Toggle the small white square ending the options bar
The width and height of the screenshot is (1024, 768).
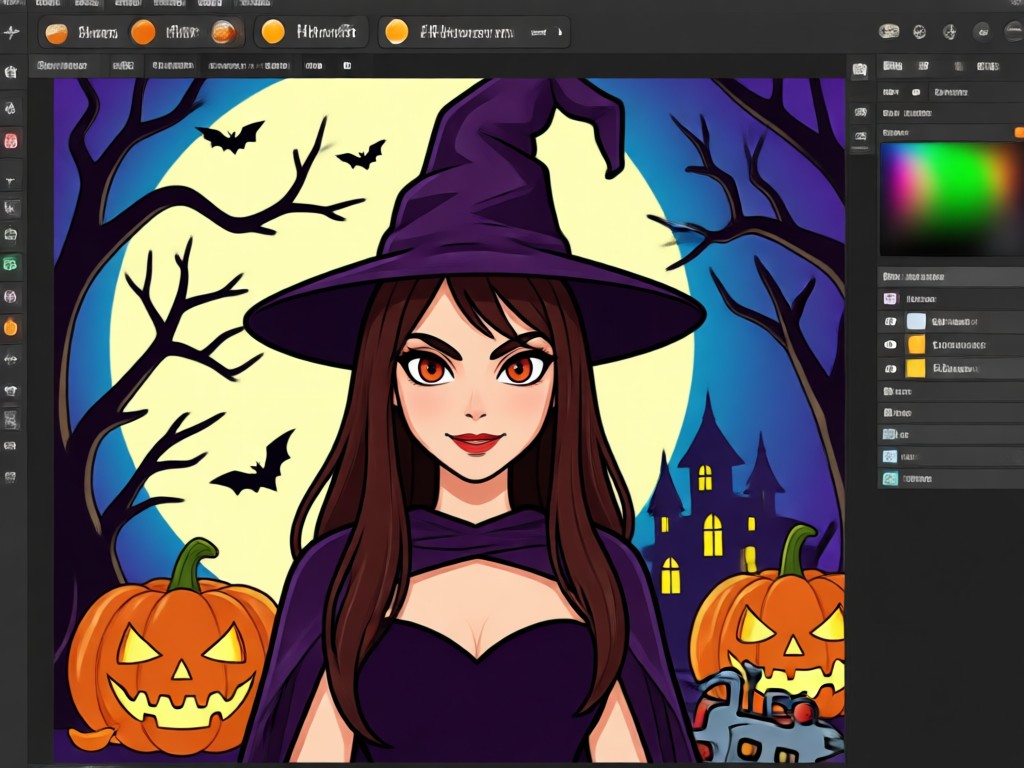point(347,65)
